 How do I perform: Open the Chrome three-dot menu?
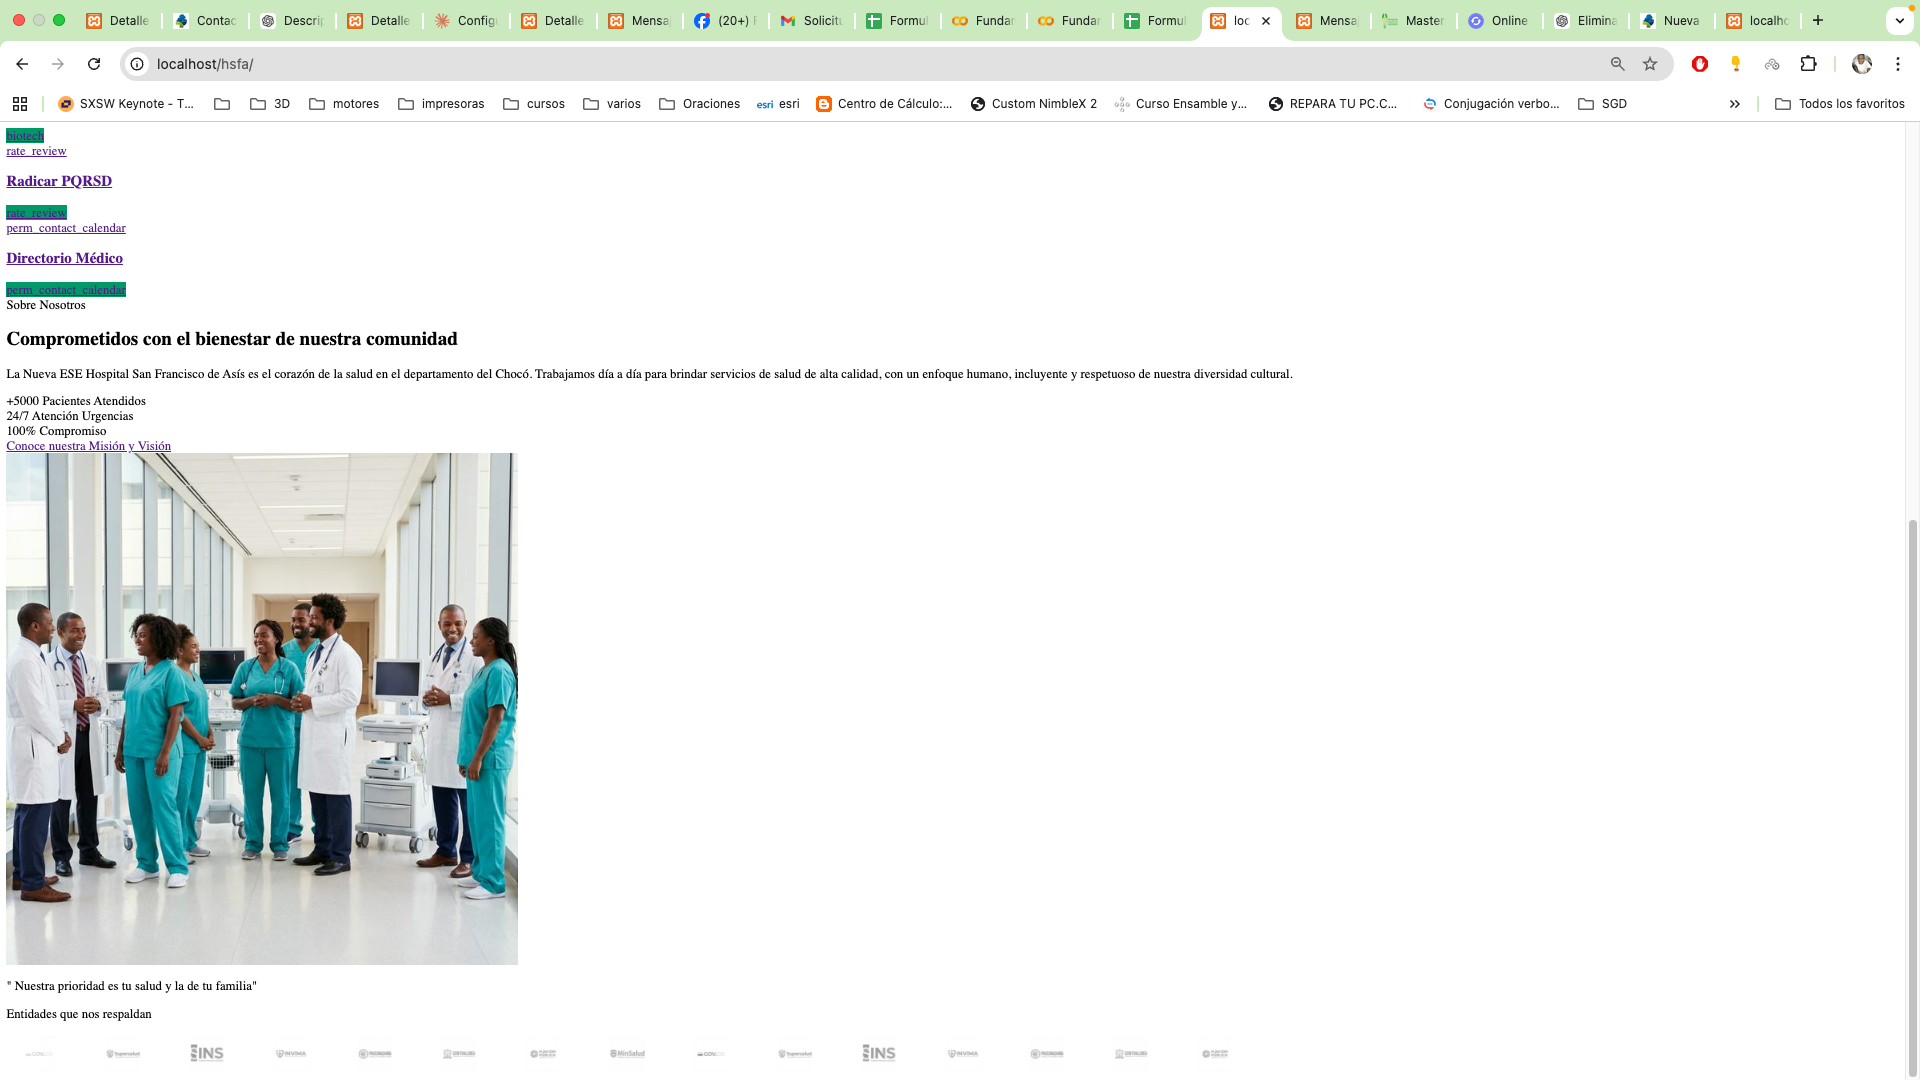(1898, 64)
